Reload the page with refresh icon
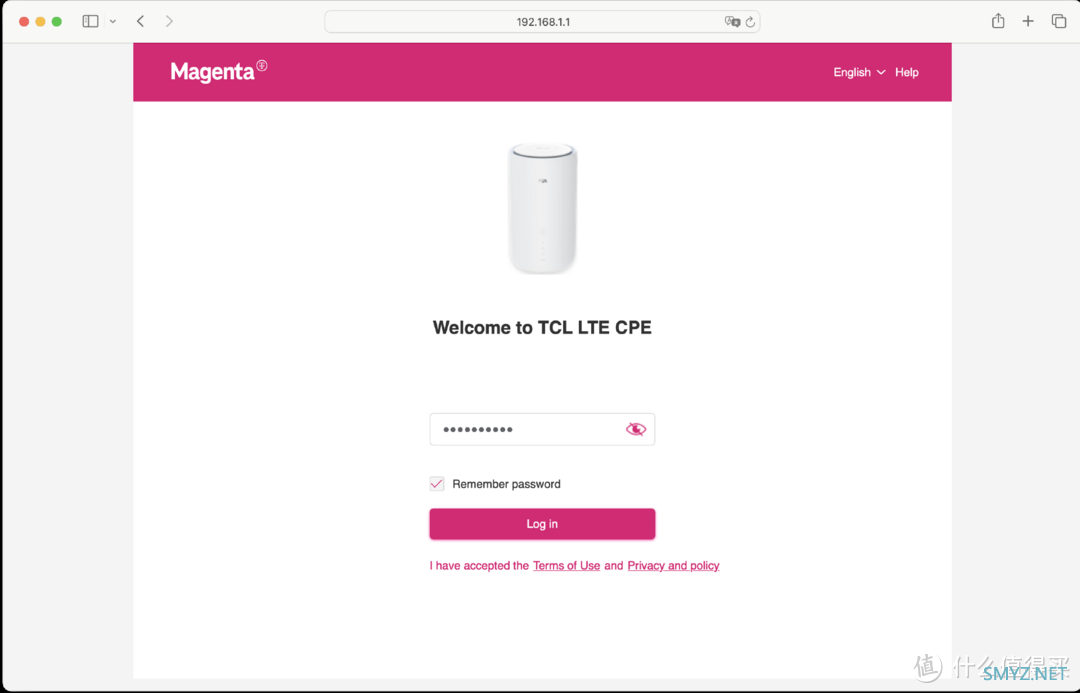This screenshot has width=1080, height=693. (x=750, y=22)
